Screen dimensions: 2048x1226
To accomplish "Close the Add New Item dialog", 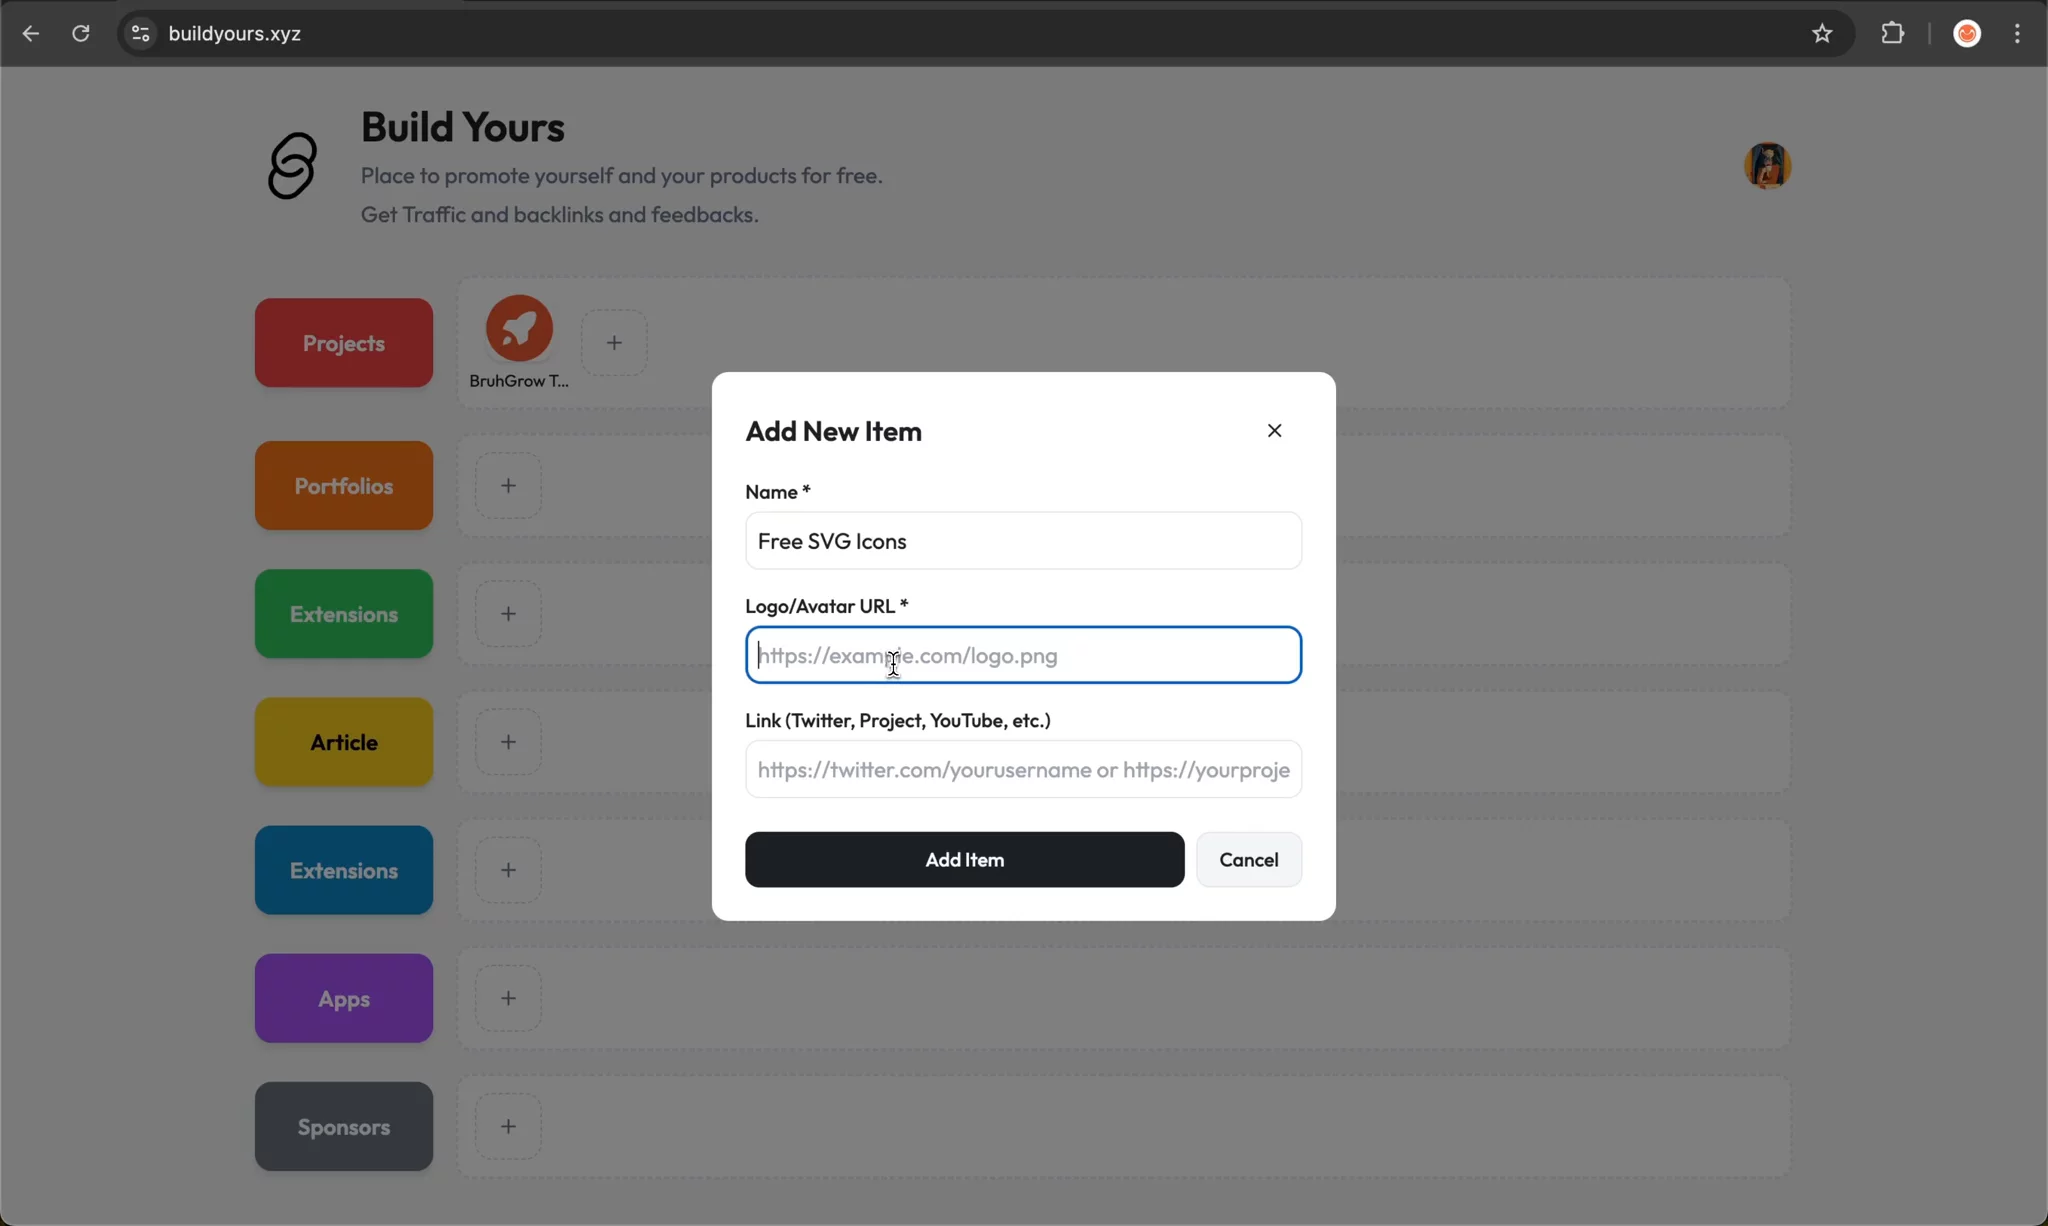I will coord(1274,430).
